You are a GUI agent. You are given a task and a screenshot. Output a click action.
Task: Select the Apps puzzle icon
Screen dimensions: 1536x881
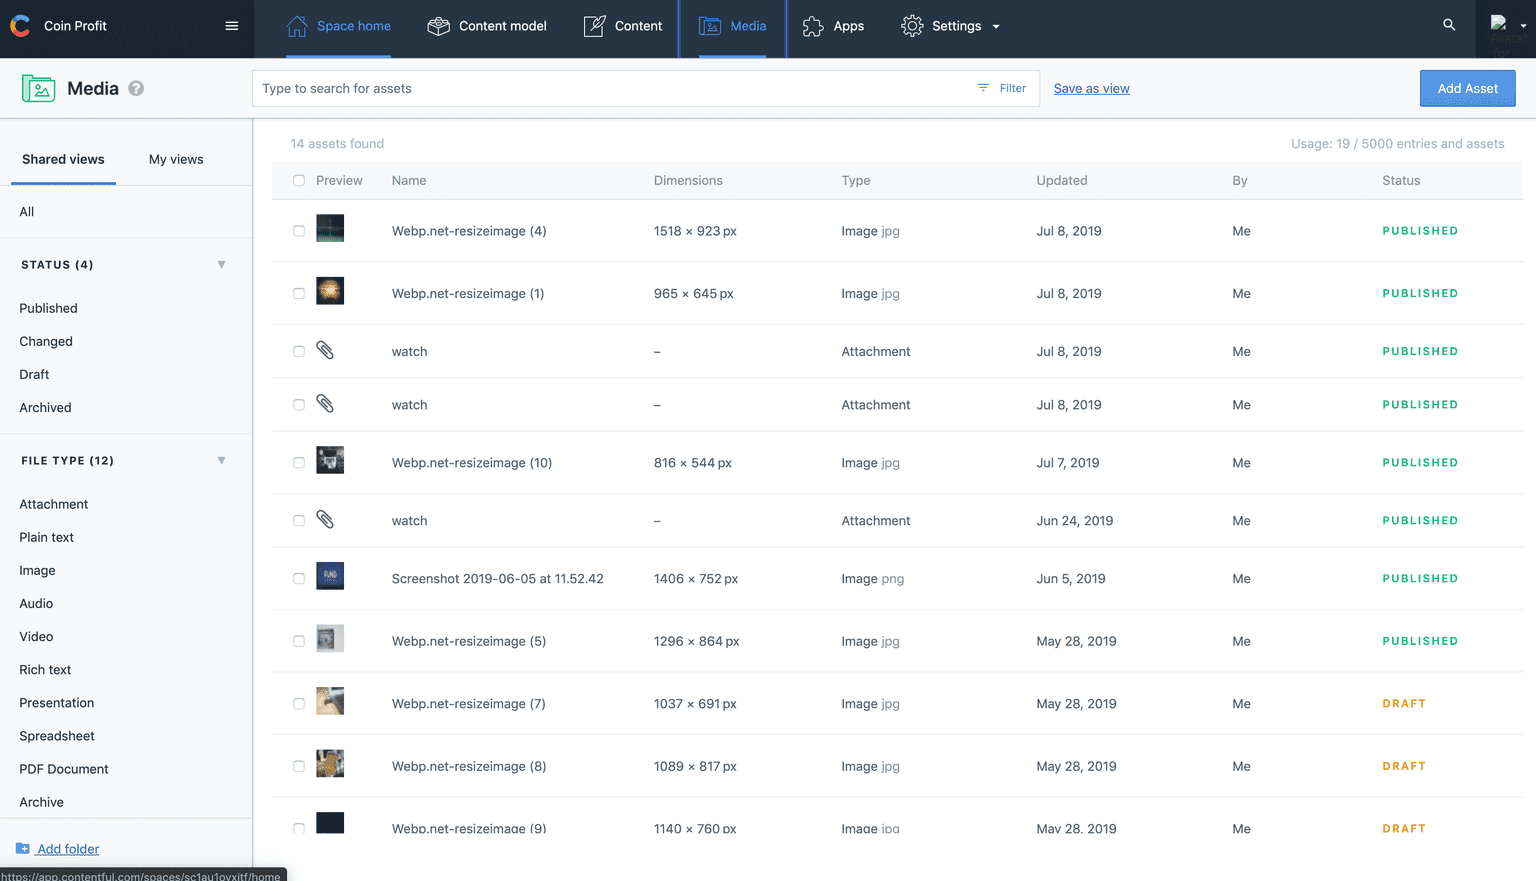point(811,25)
